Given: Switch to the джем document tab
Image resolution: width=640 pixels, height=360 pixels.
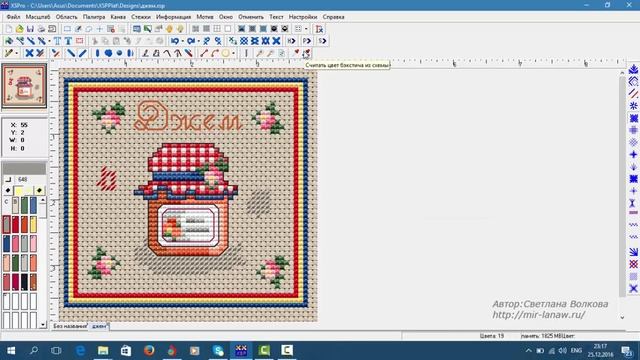Looking at the screenshot, I should (99, 326).
